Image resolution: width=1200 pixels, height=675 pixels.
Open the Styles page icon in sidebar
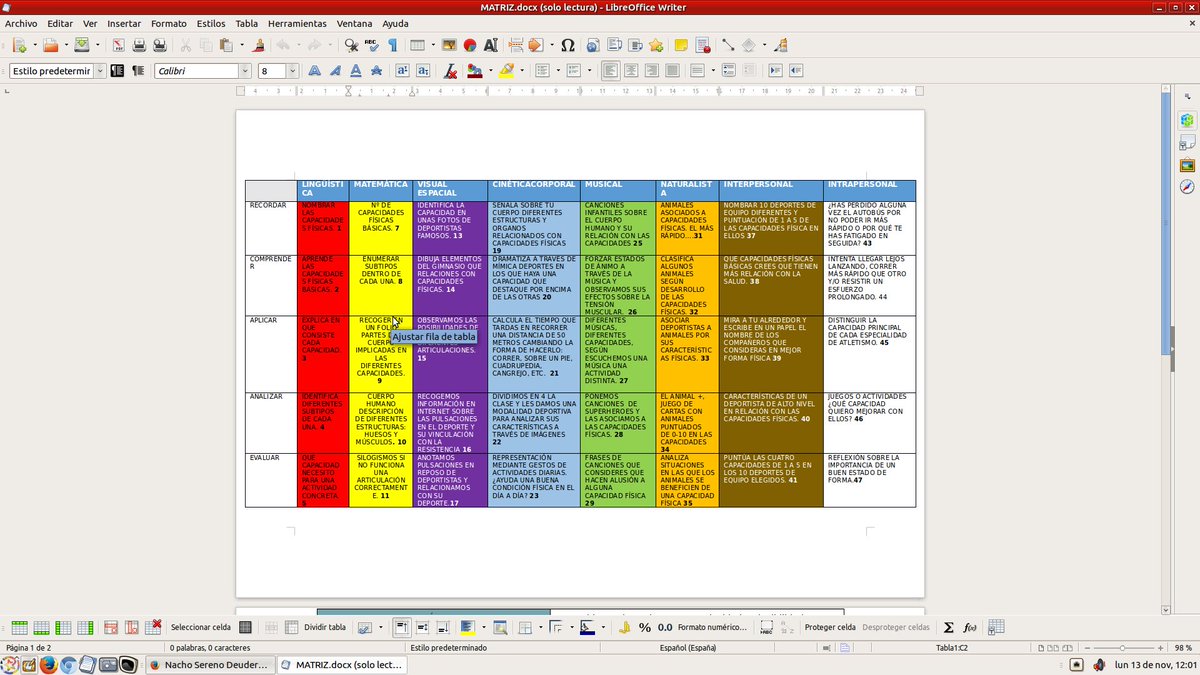click(1187, 142)
